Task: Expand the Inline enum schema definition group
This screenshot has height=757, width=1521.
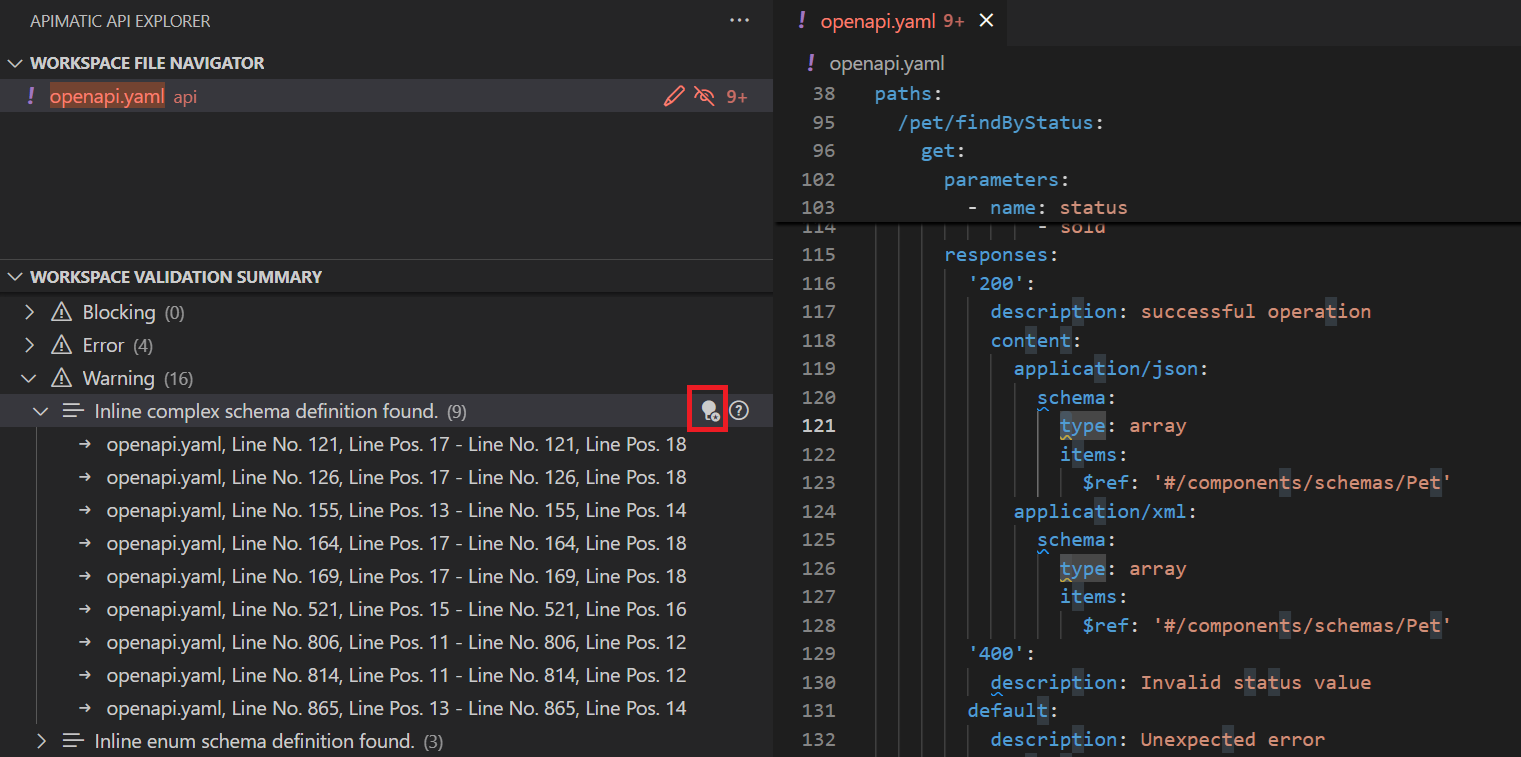Action: click(x=41, y=741)
